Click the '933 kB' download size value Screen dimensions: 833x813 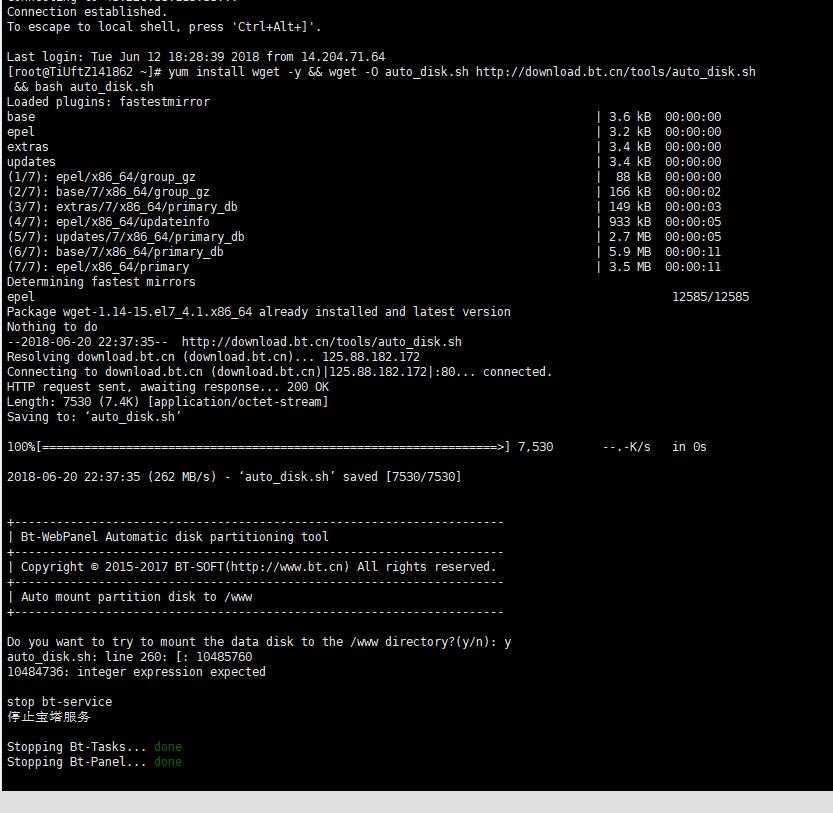click(630, 222)
